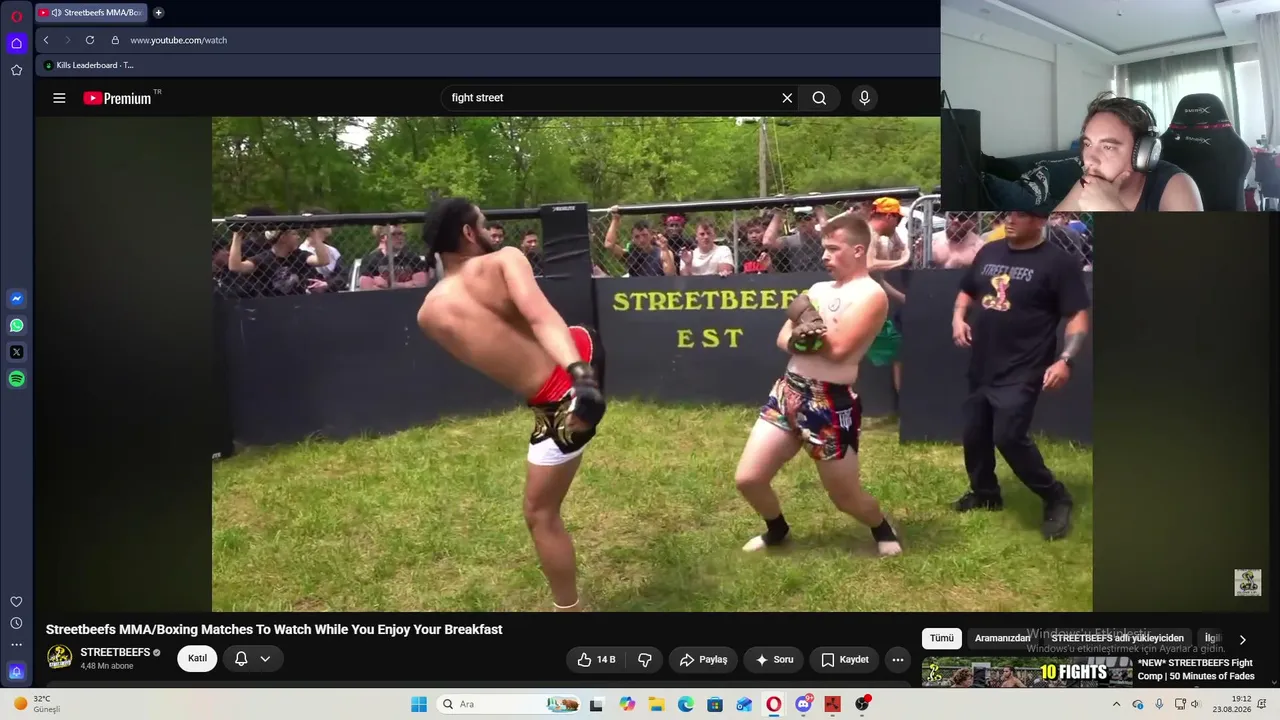Click the Paylaş (Share) button
1280x720 pixels.
pos(703,660)
